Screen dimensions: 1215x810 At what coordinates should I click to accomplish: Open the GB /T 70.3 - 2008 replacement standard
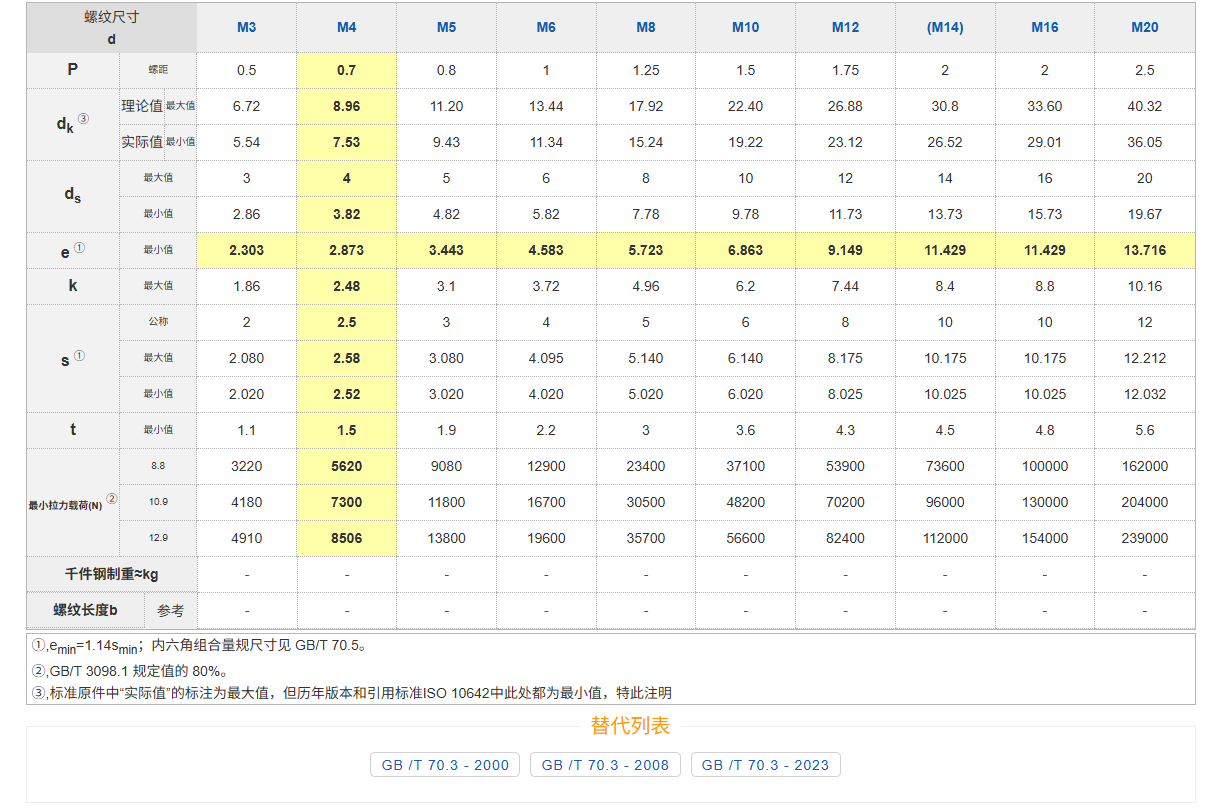pyautogui.click(x=605, y=765)
